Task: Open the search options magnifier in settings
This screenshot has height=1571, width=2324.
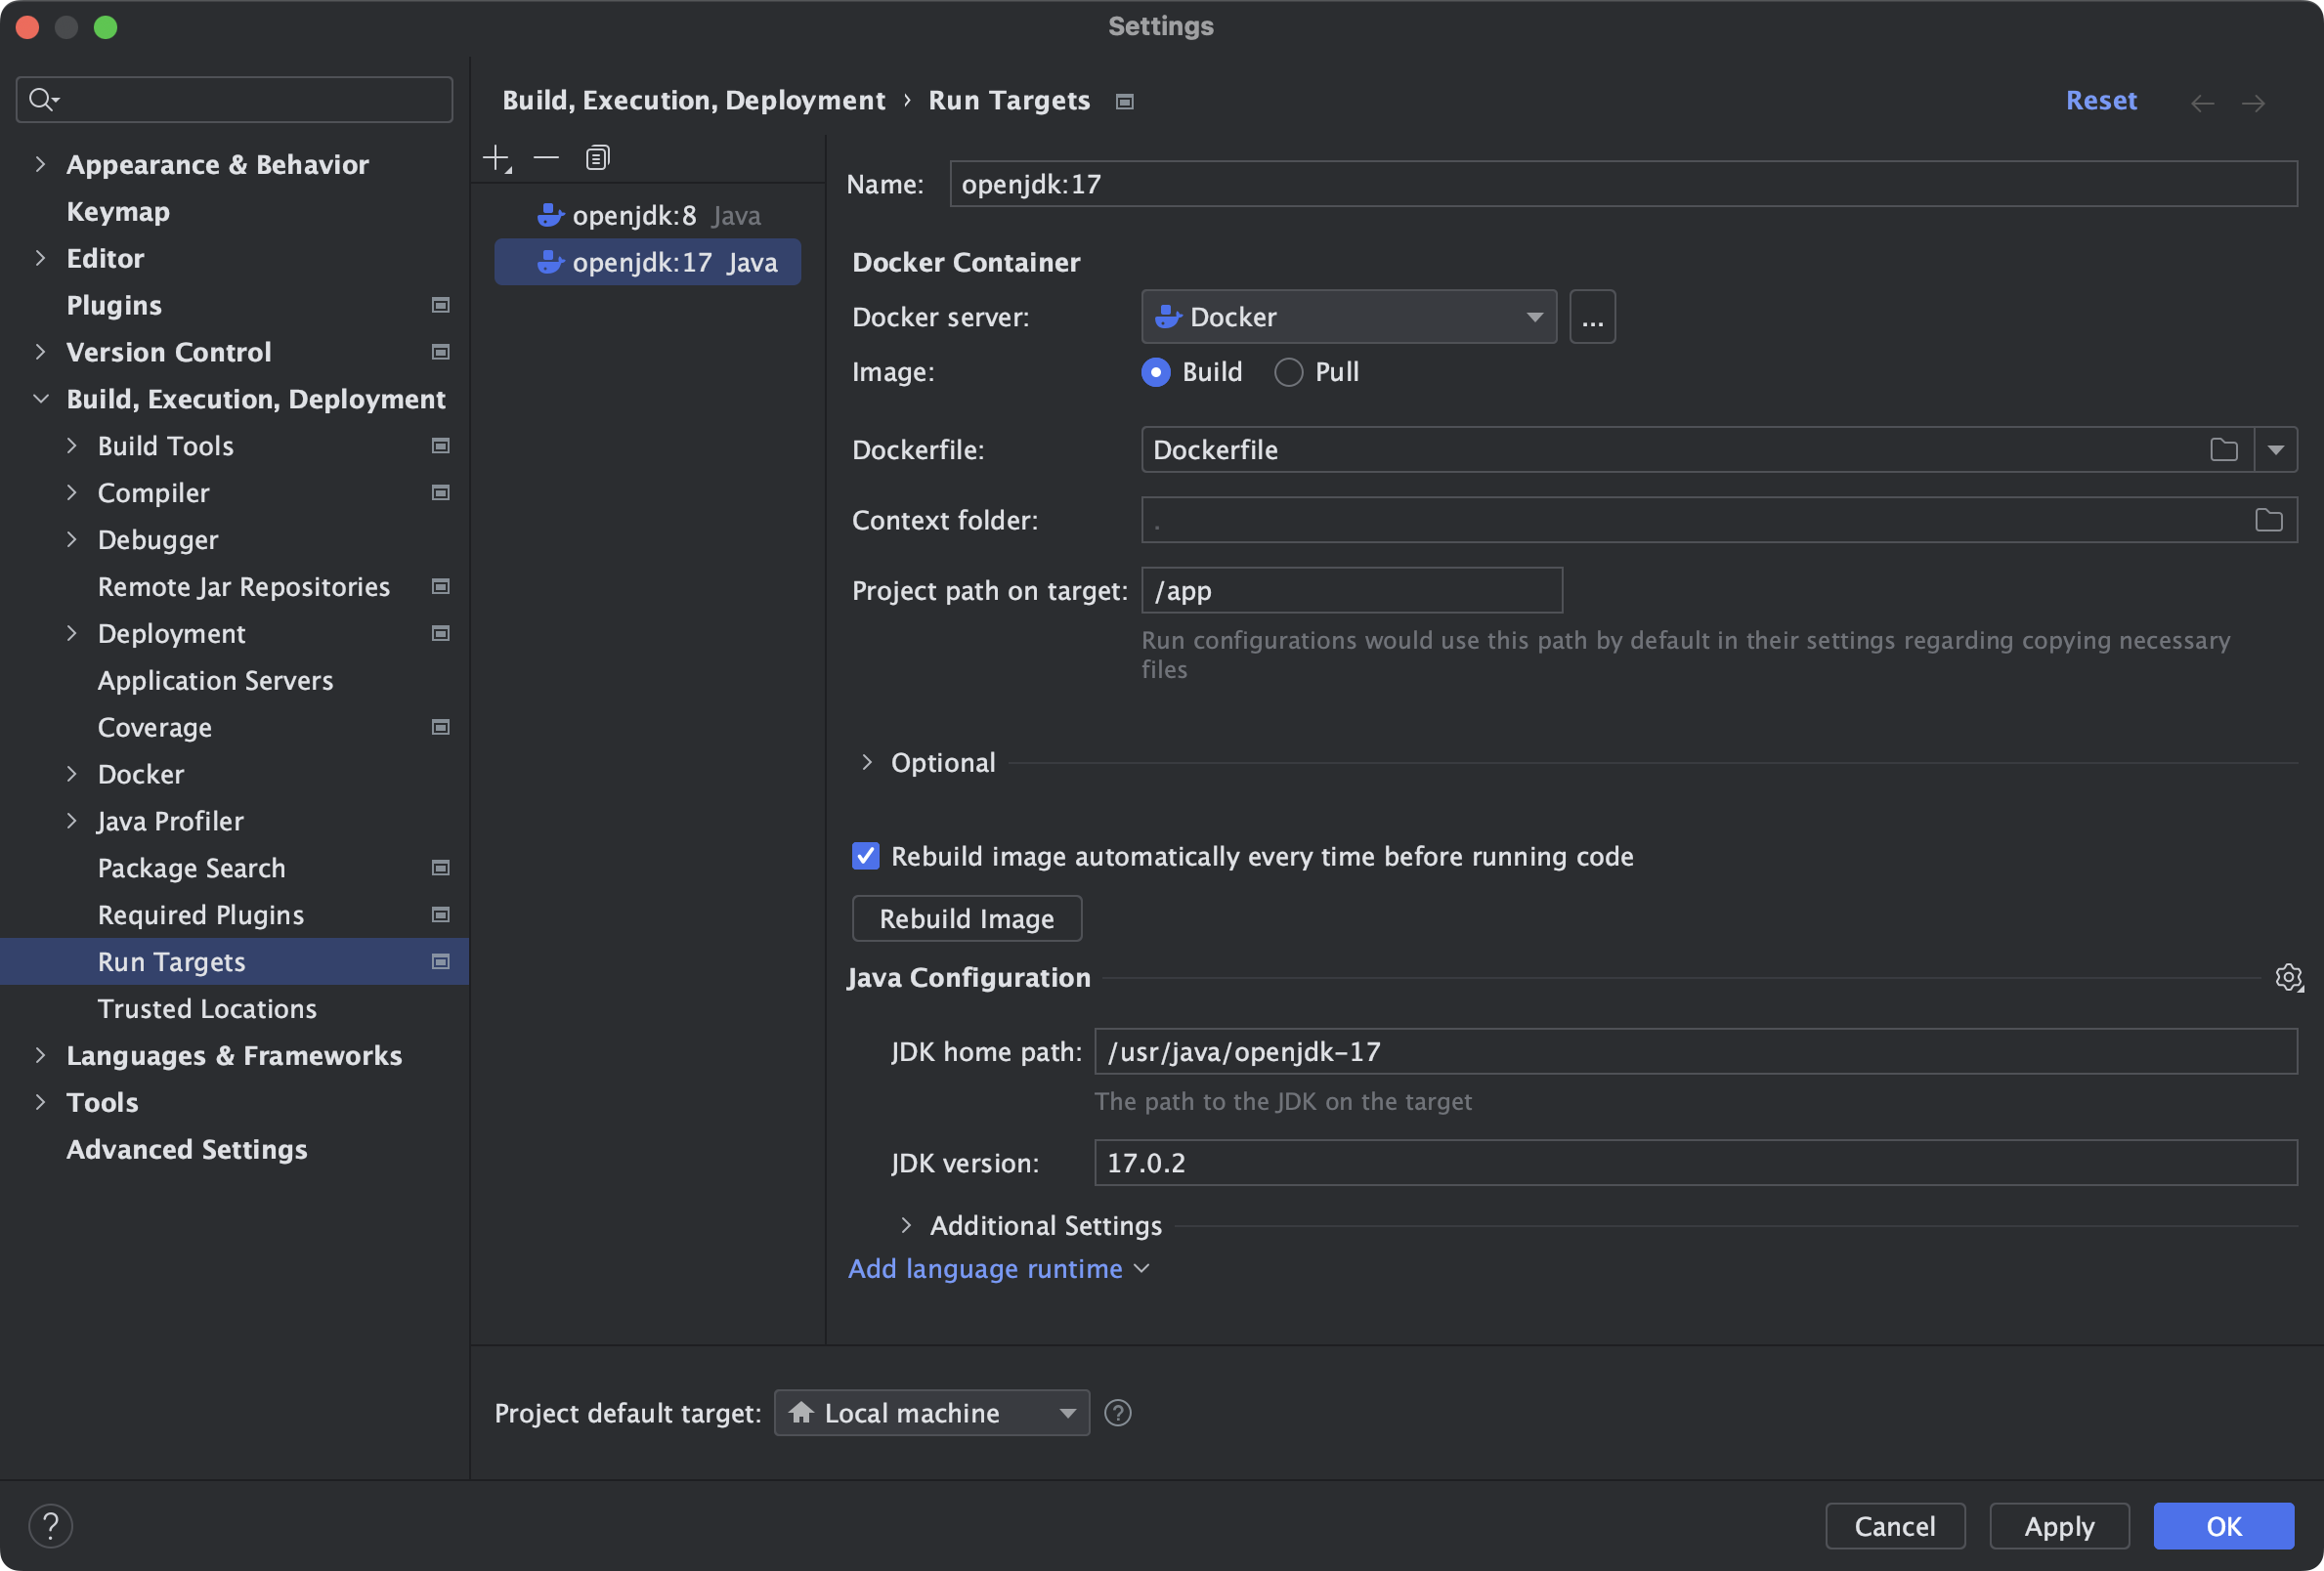Action: (x=42, y=99)
